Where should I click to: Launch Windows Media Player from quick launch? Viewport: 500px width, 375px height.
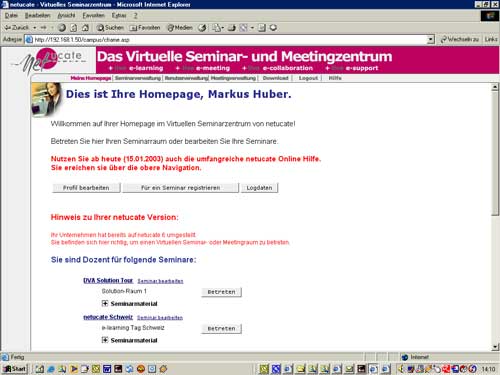(74, 369)
